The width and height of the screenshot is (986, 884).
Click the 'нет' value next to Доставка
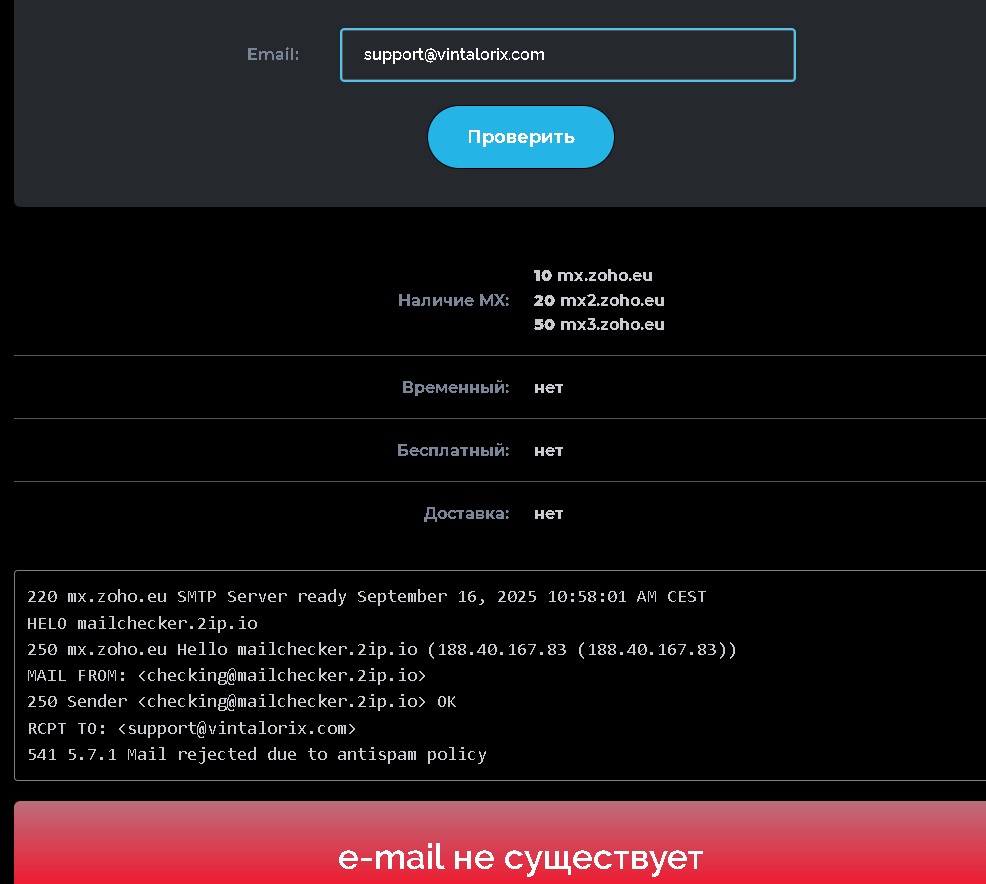click(x=548, y=514)
